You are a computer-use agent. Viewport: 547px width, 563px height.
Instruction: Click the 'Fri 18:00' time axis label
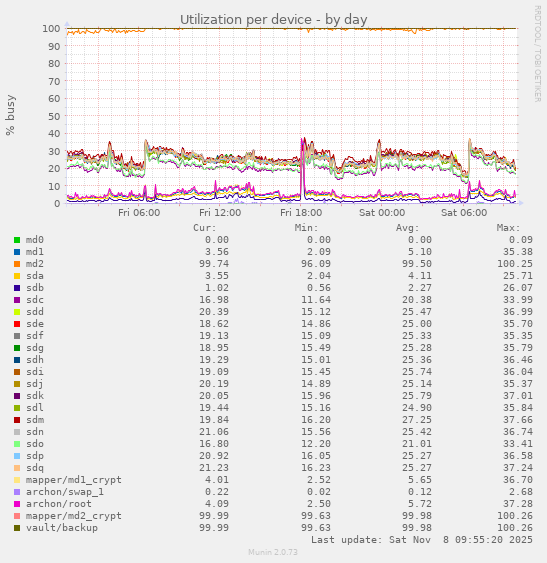coord(301,213)
